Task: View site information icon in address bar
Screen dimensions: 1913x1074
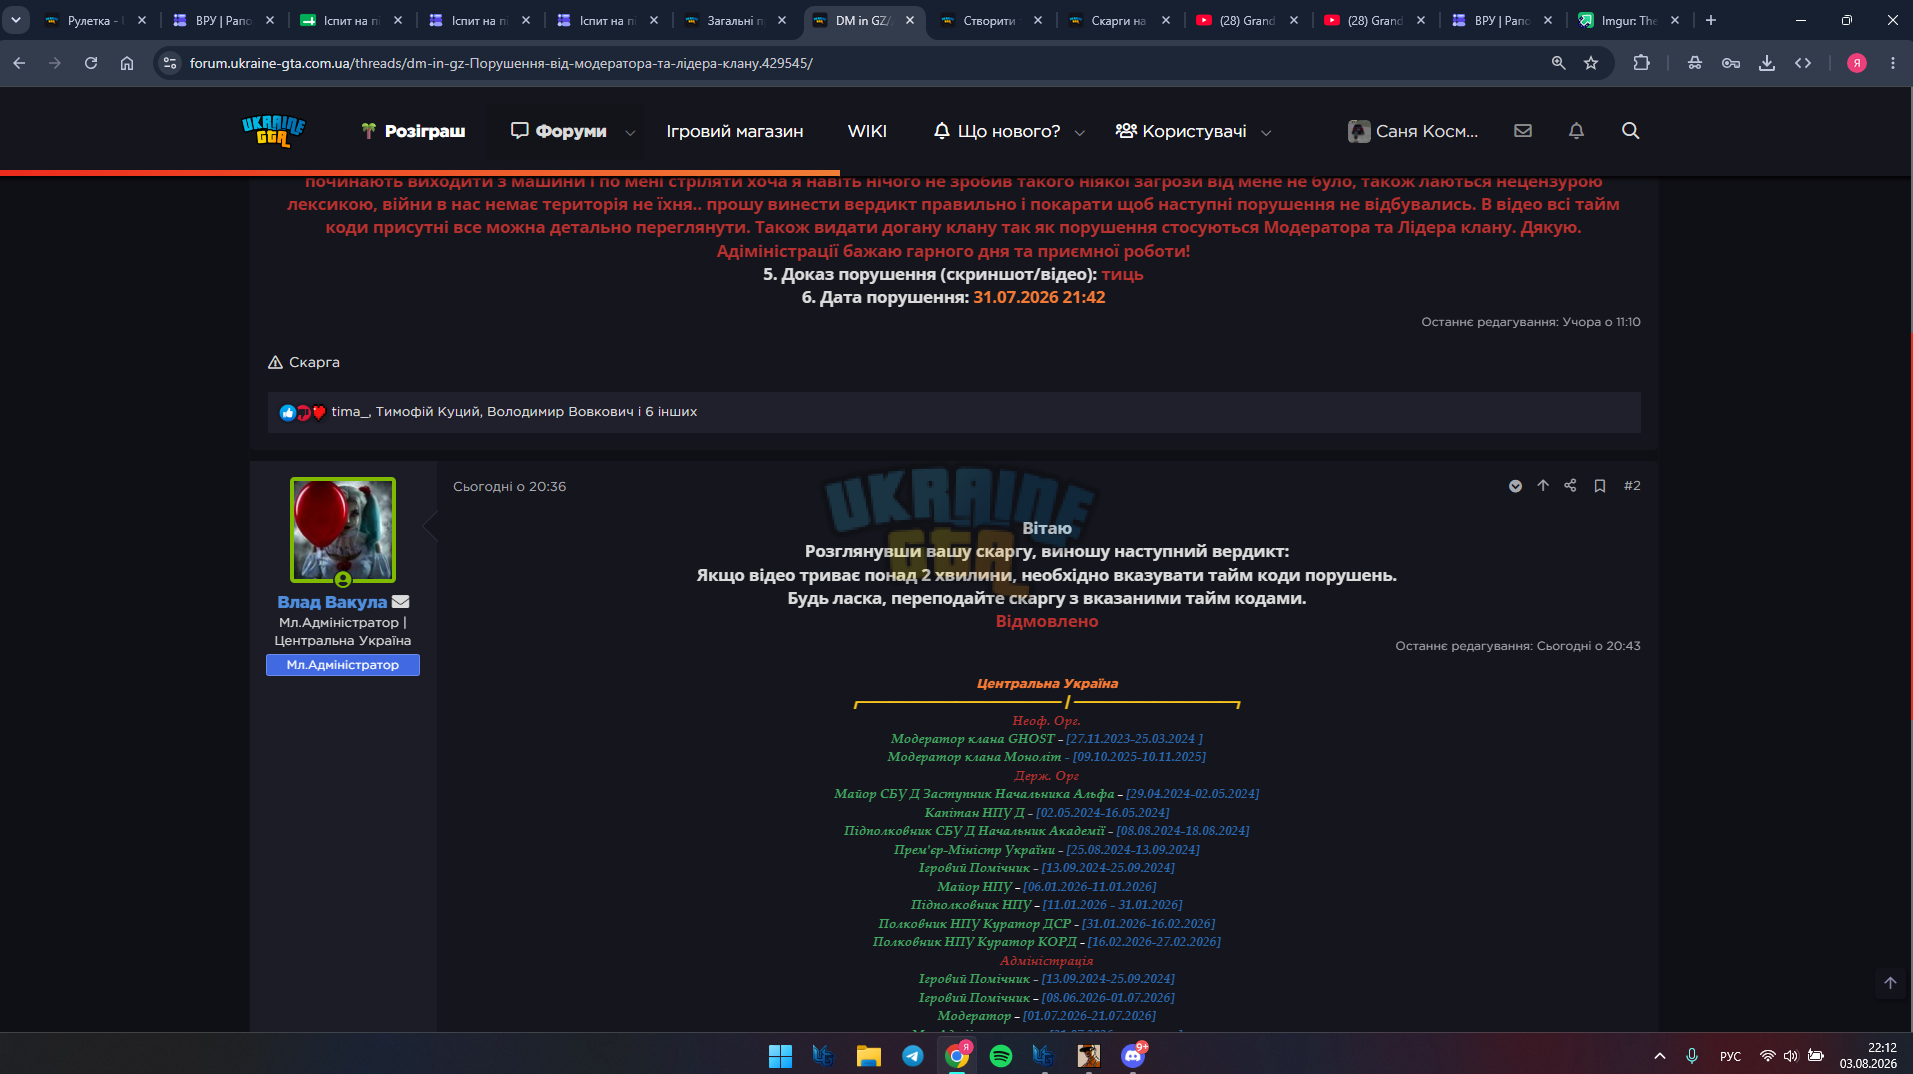Action: point(170,63)
